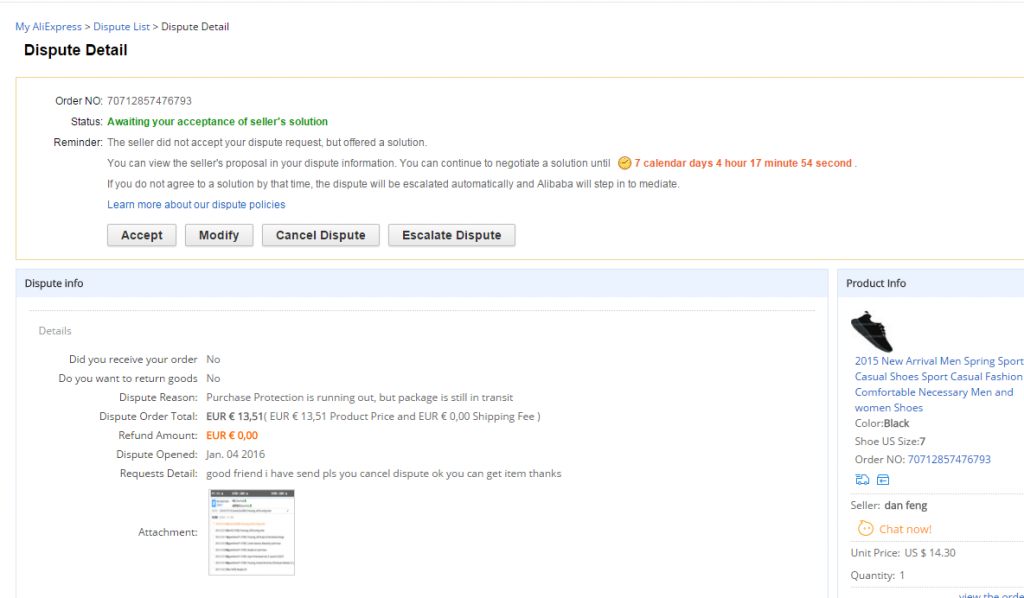This screenshot has width=1024, height=598.
Task: Open the black shoe product image
Action: [871, 332]
